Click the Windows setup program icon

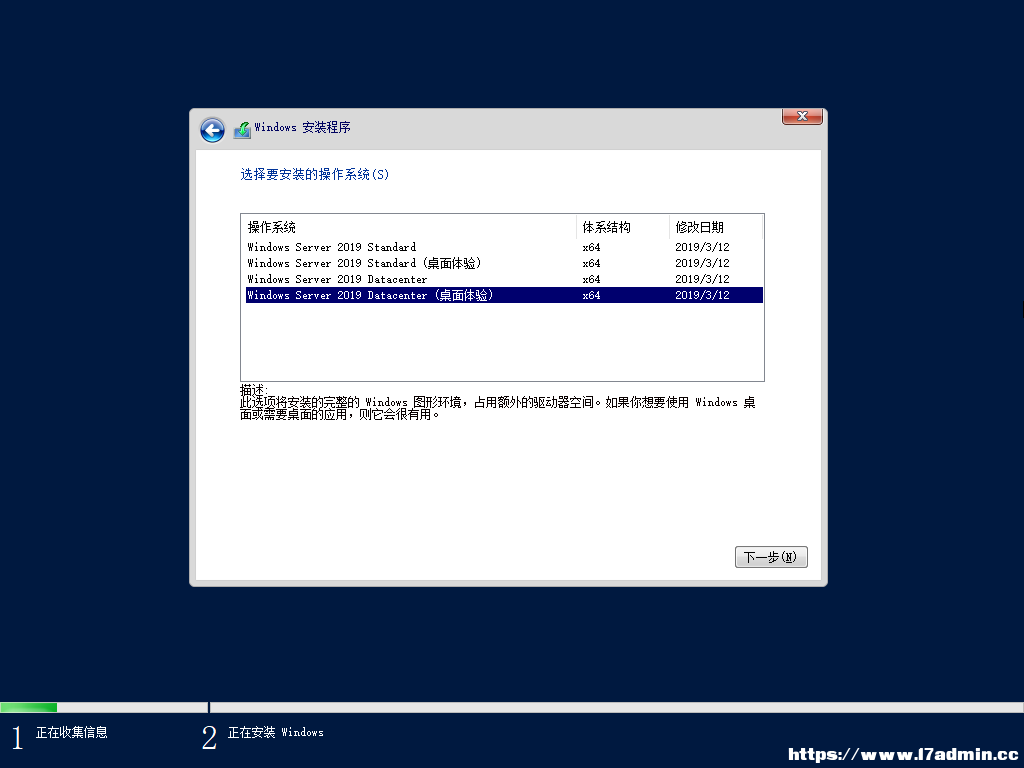242,129
